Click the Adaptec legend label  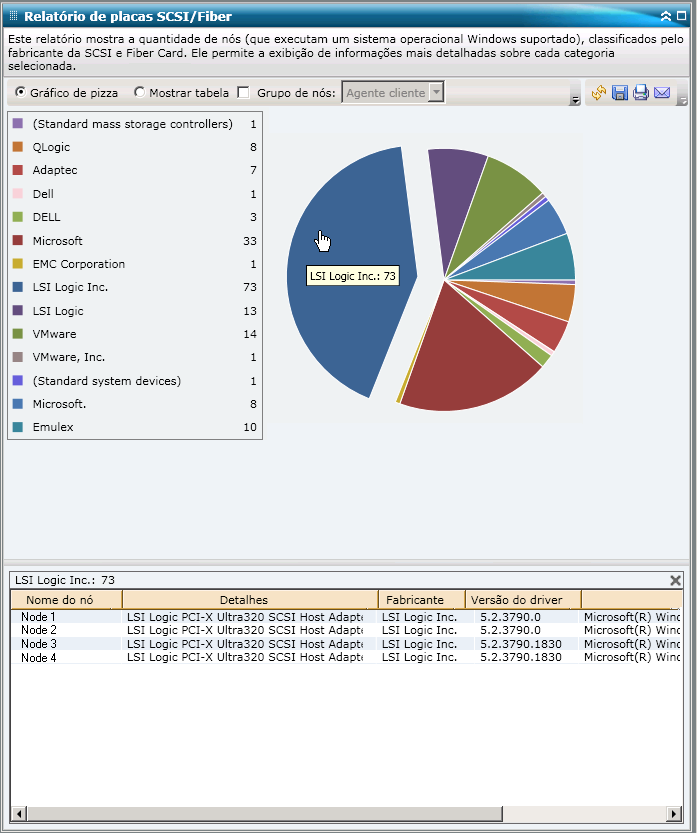coord(55,170)
